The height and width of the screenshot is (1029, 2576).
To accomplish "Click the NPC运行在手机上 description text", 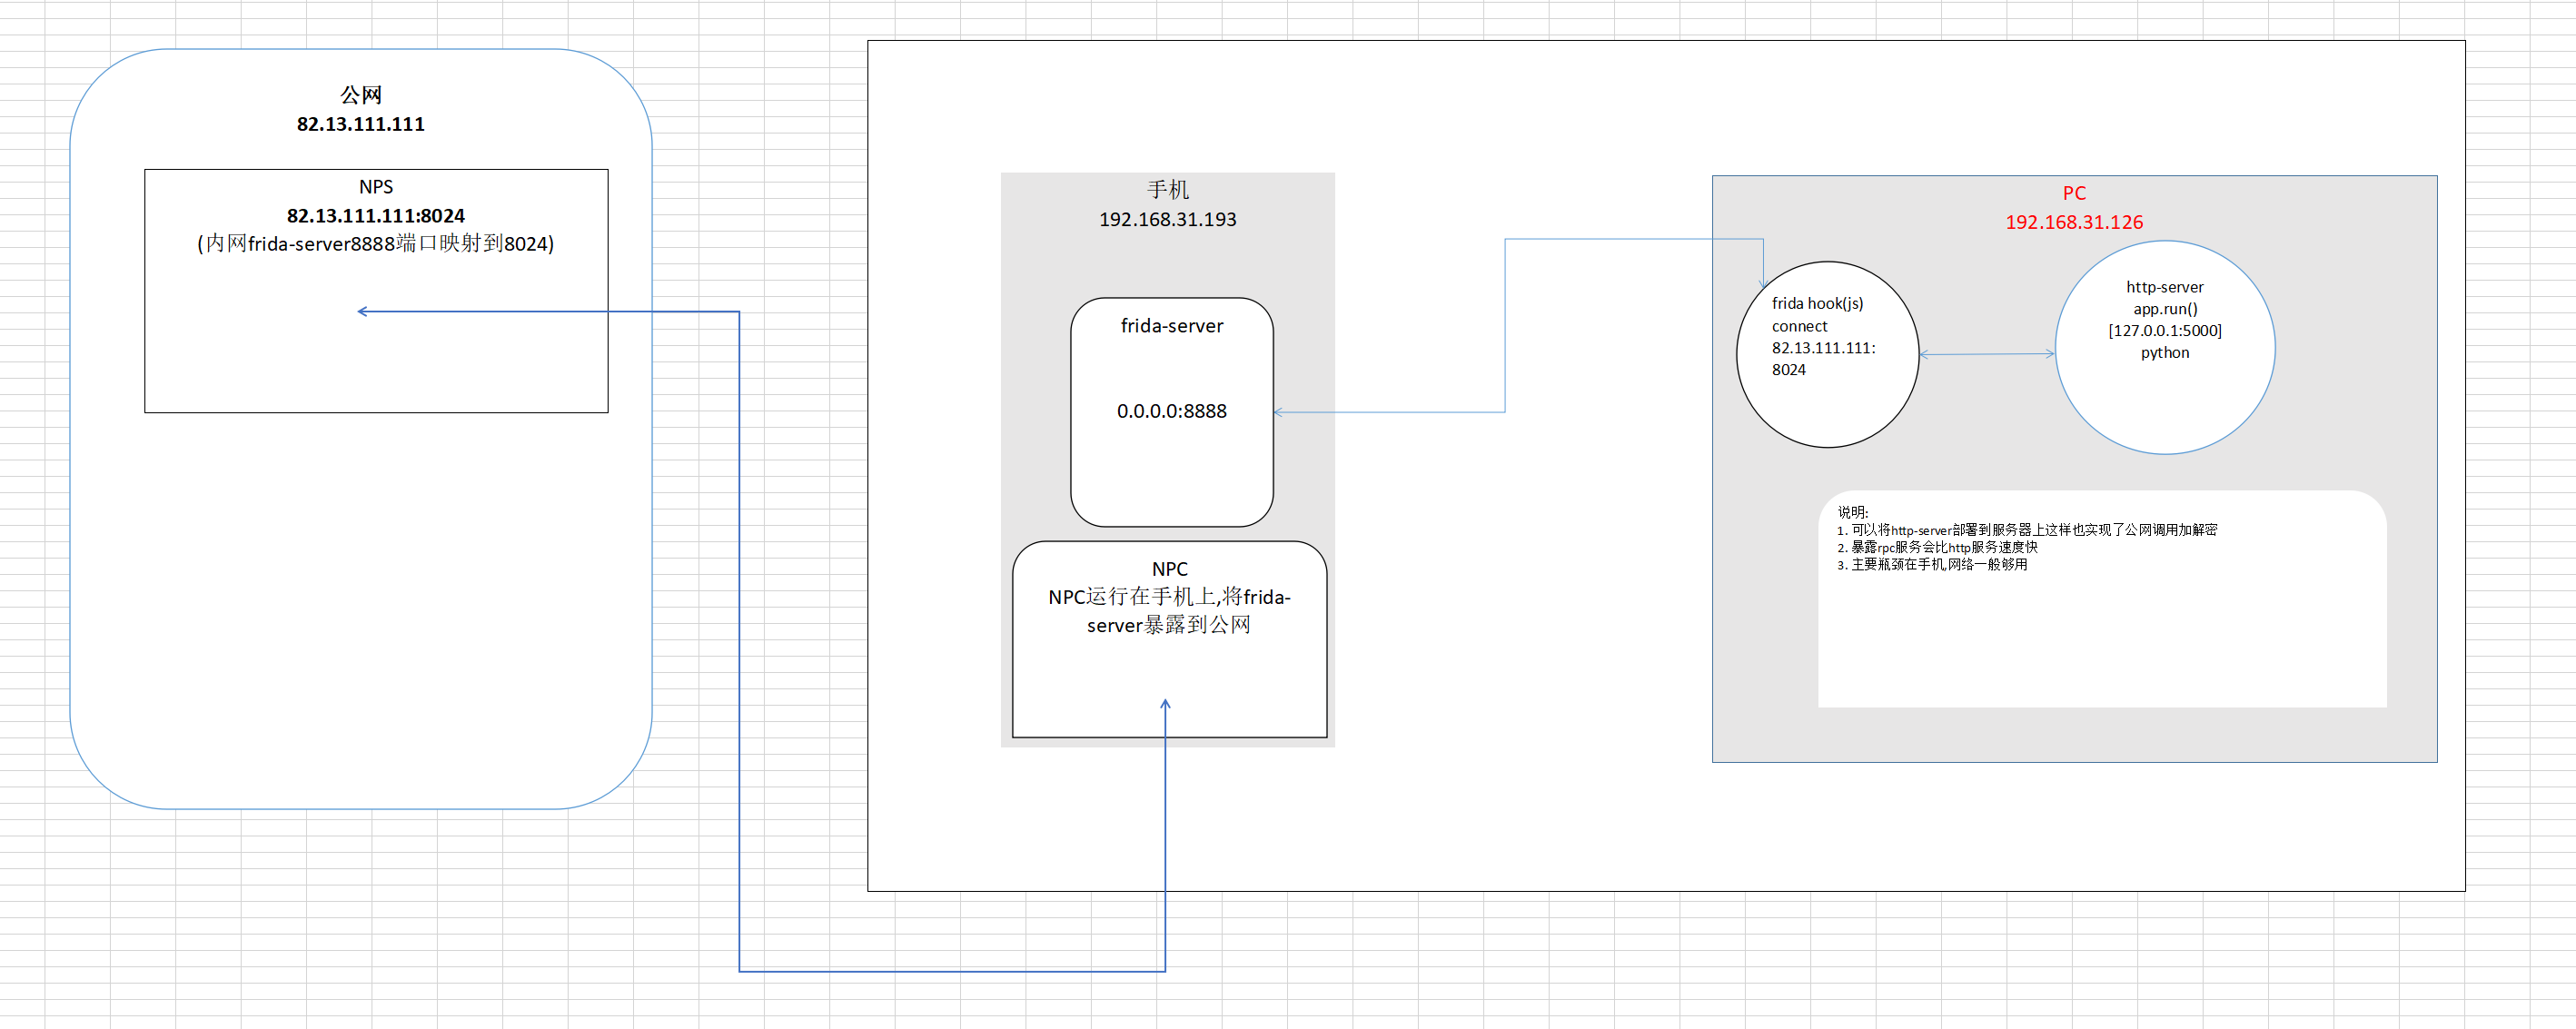I will 1170,611.
